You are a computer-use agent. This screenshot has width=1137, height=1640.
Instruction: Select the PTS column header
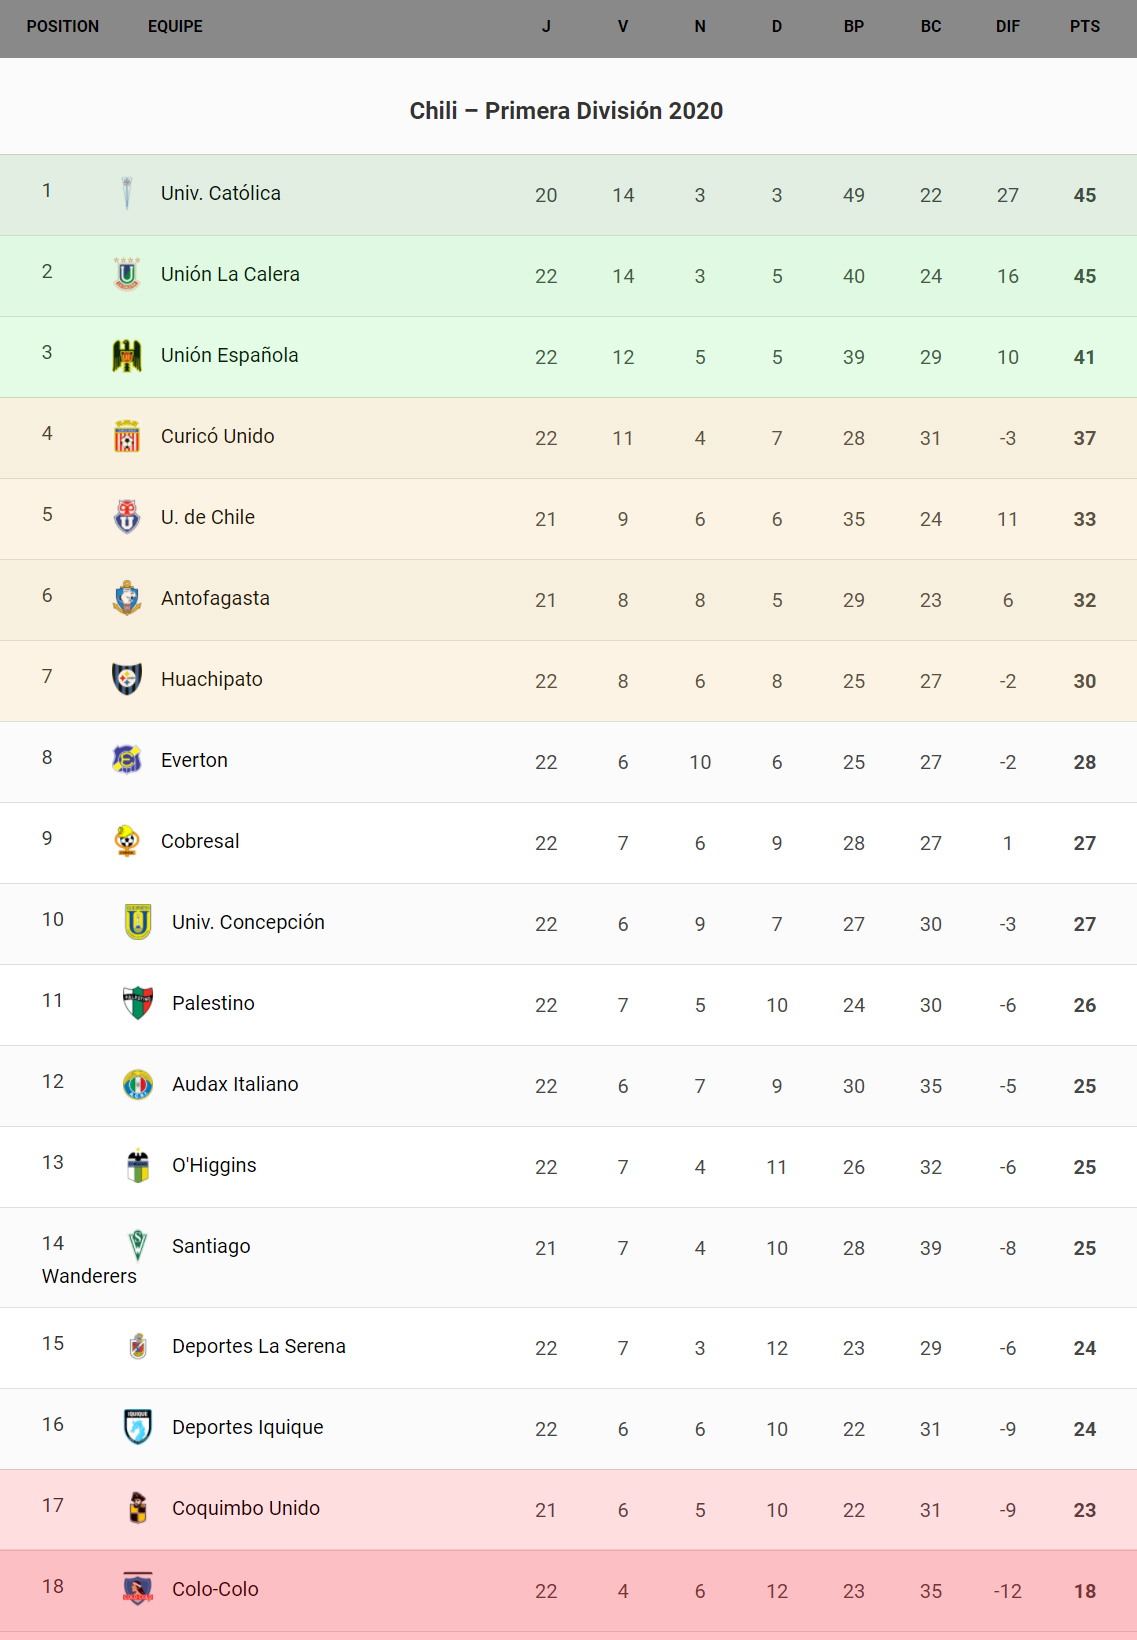coord(1084,27)
